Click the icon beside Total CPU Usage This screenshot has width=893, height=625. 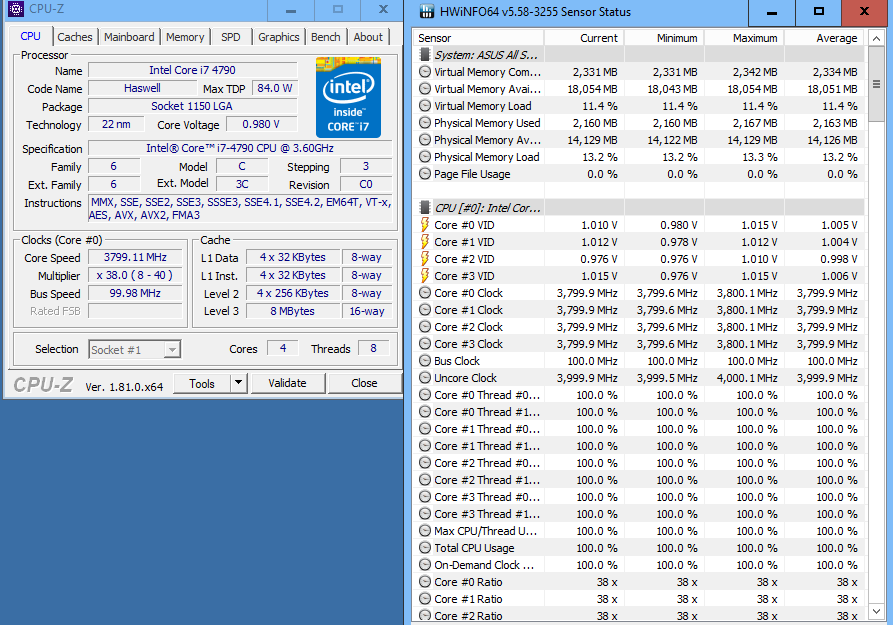point(425,548)
